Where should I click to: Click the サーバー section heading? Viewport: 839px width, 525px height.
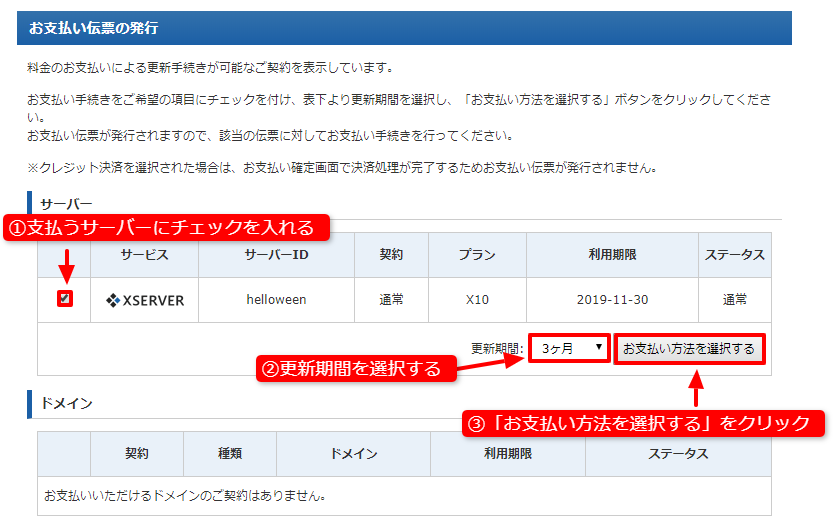tap(66, 203)
